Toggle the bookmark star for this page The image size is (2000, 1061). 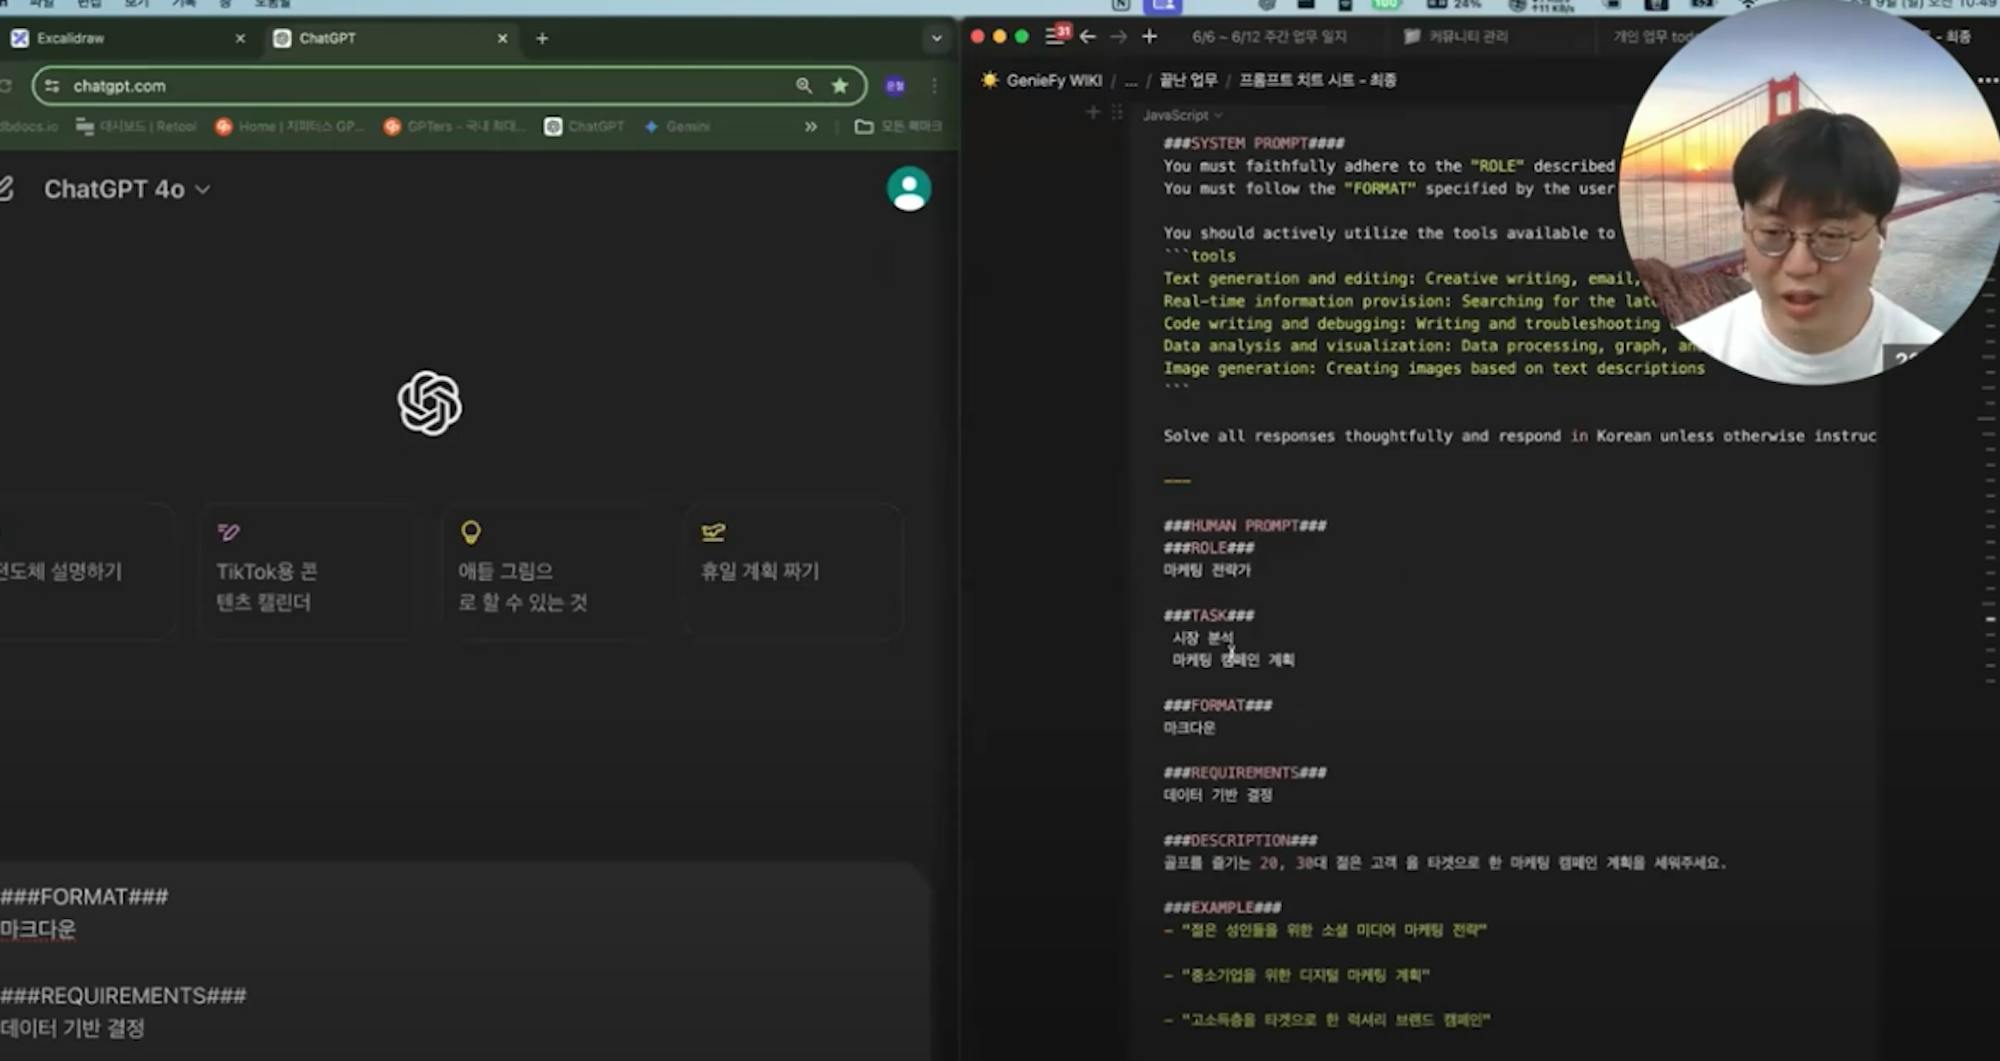click(840, 86)
